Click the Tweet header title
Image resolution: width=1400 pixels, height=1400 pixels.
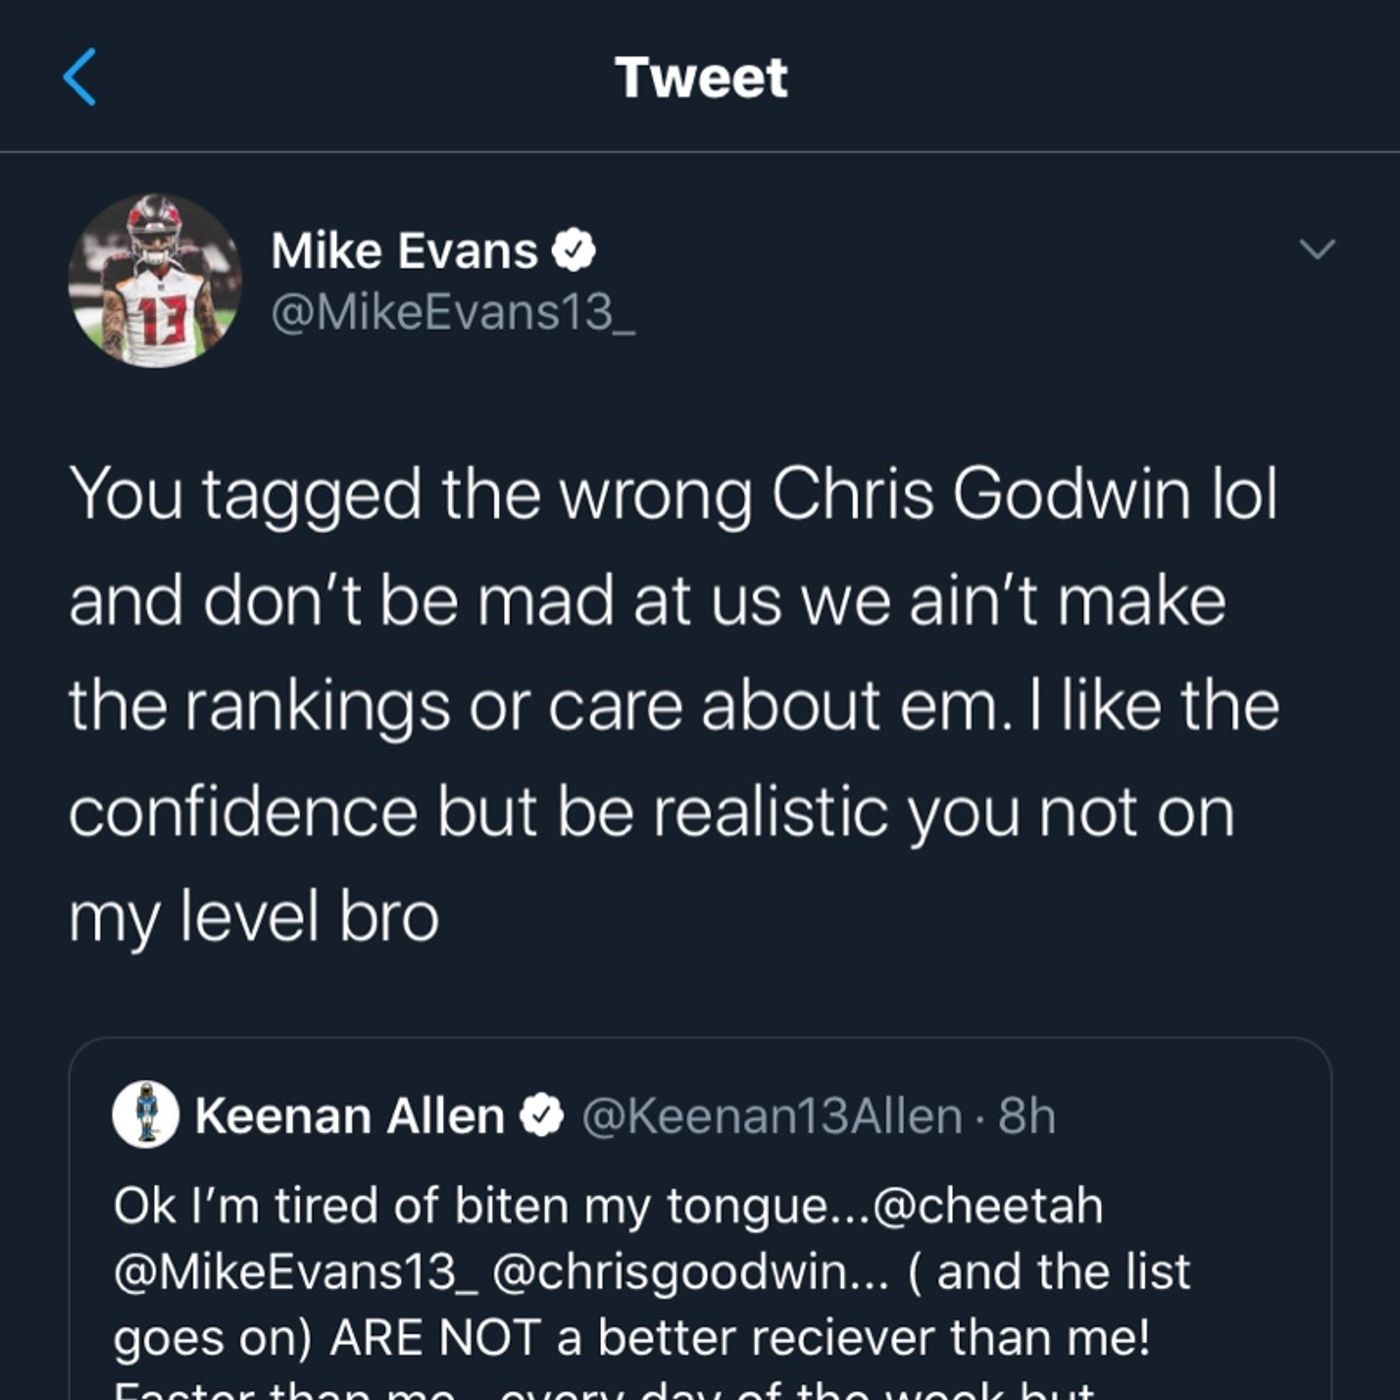[x=701, y=77]
